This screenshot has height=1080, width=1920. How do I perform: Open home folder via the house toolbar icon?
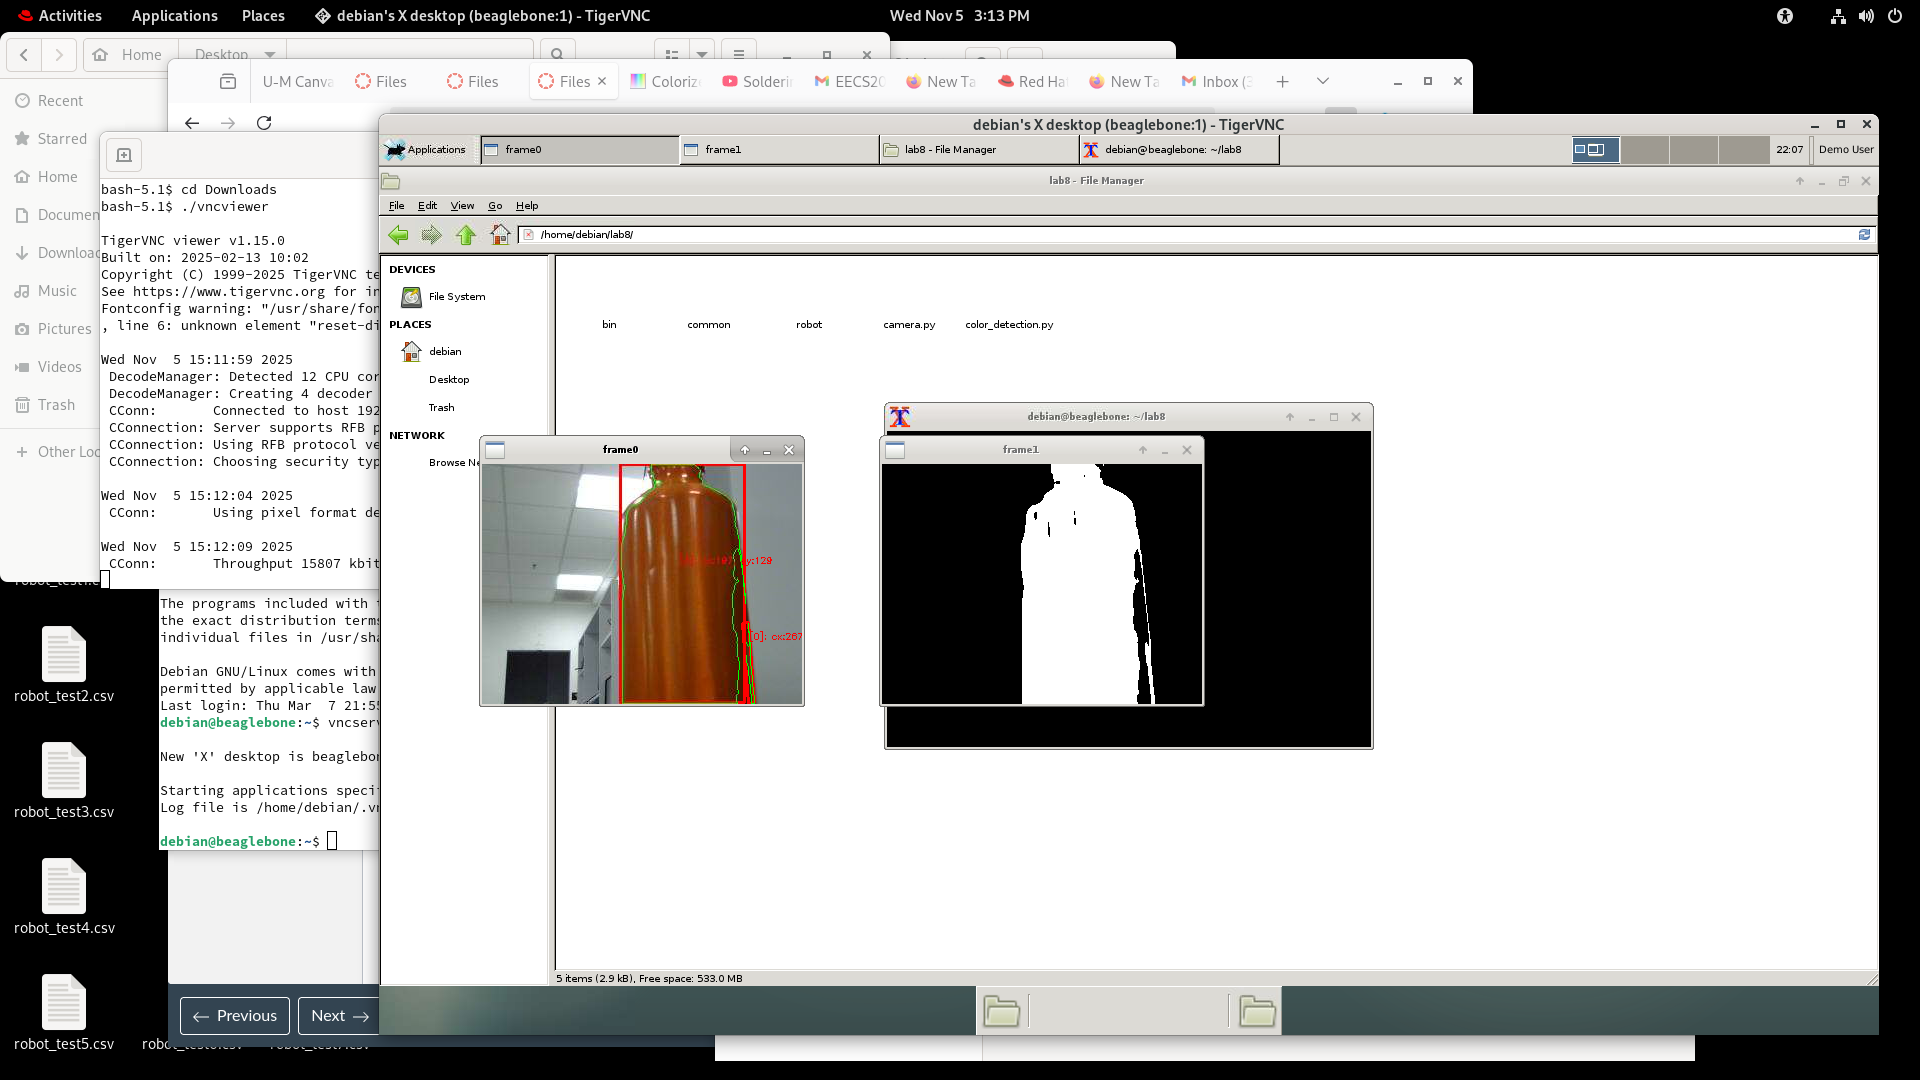[499, 234]
